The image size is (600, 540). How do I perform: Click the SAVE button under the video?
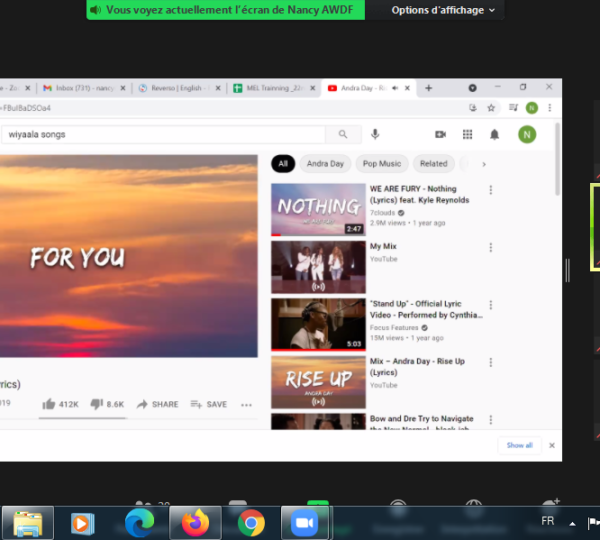209,404
